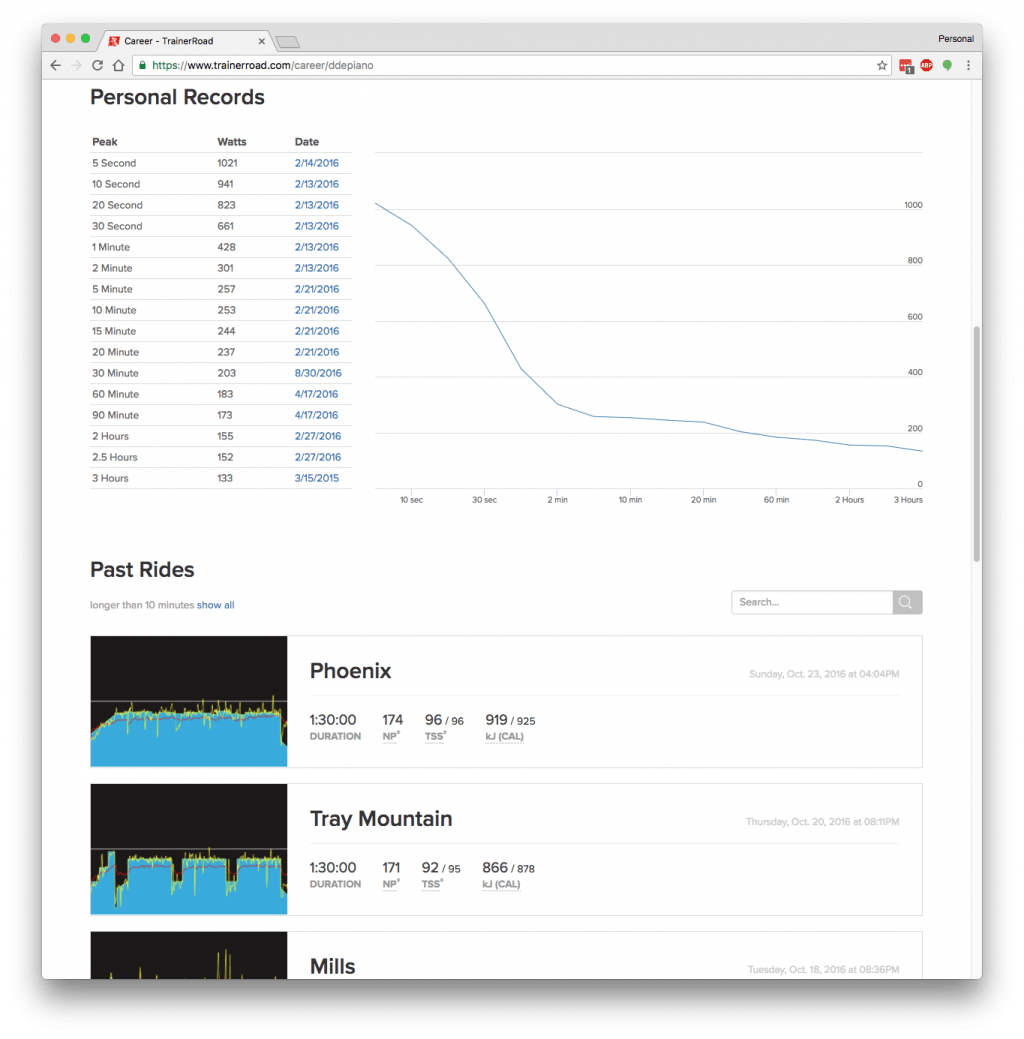Open the Tray Mountain ride title
This screenshot has width=1024, height=1039.
click(x=381, y=819)
